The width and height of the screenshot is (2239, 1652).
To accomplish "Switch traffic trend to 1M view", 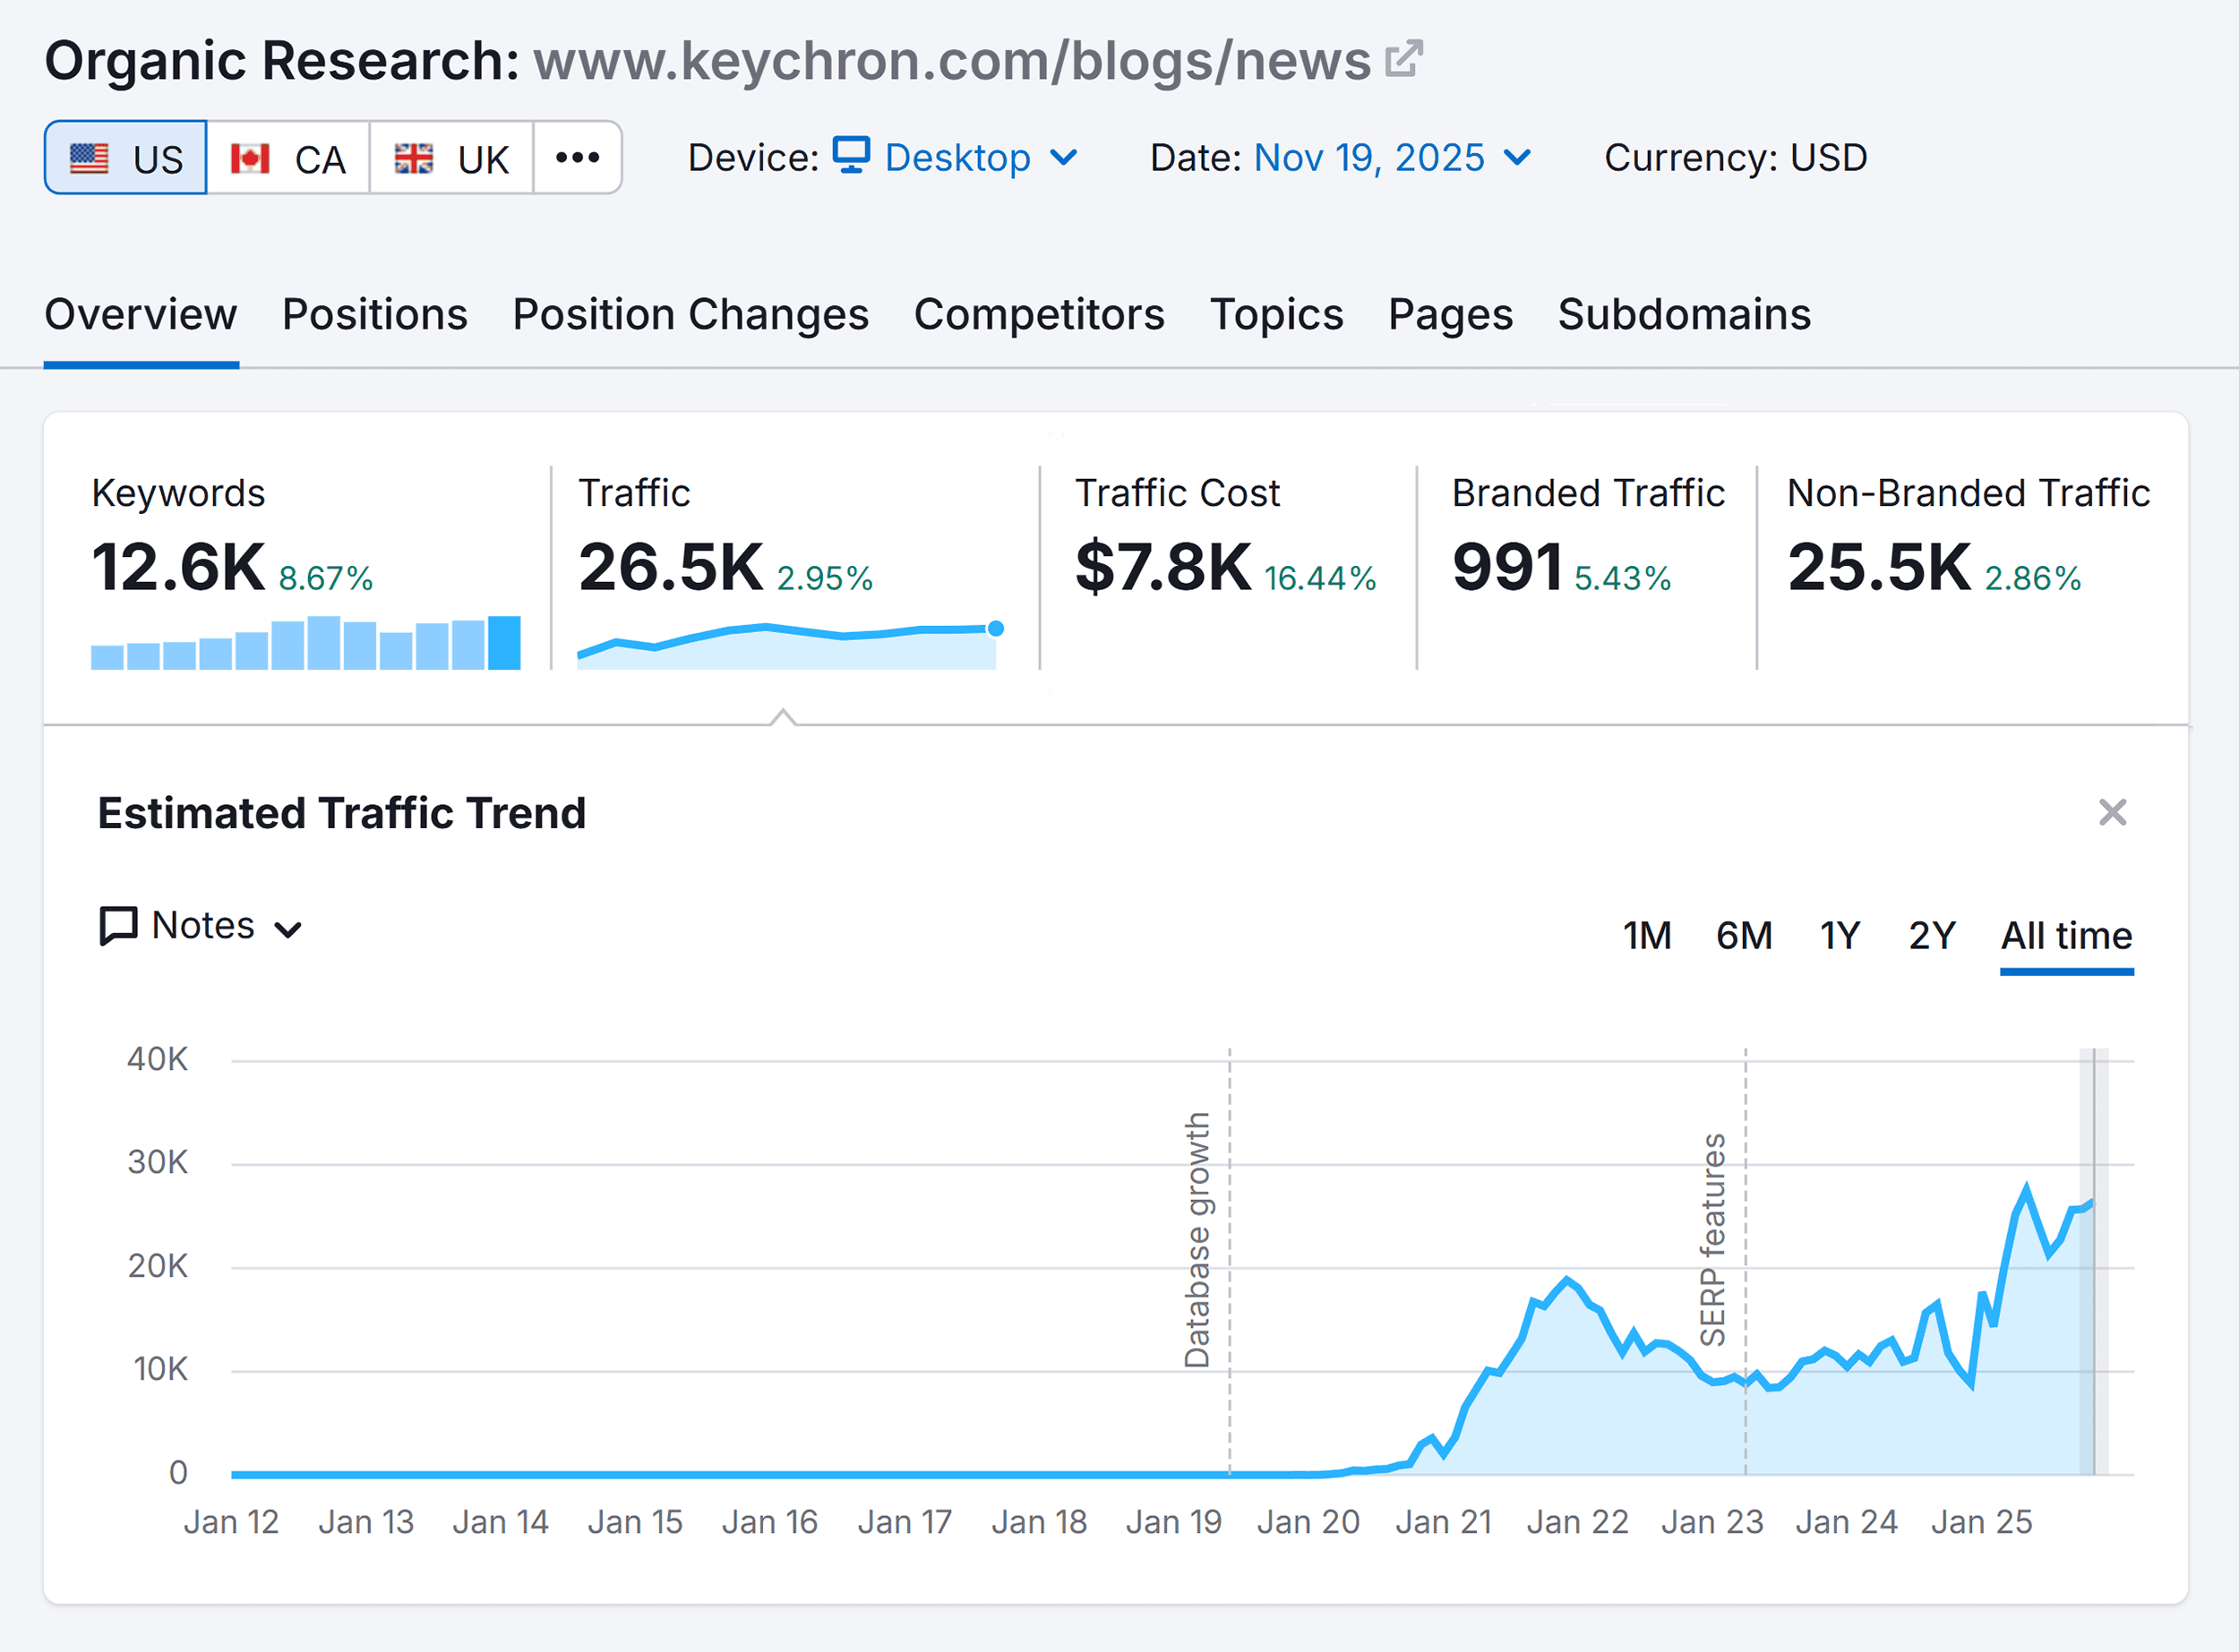I will pos(1647,936).
